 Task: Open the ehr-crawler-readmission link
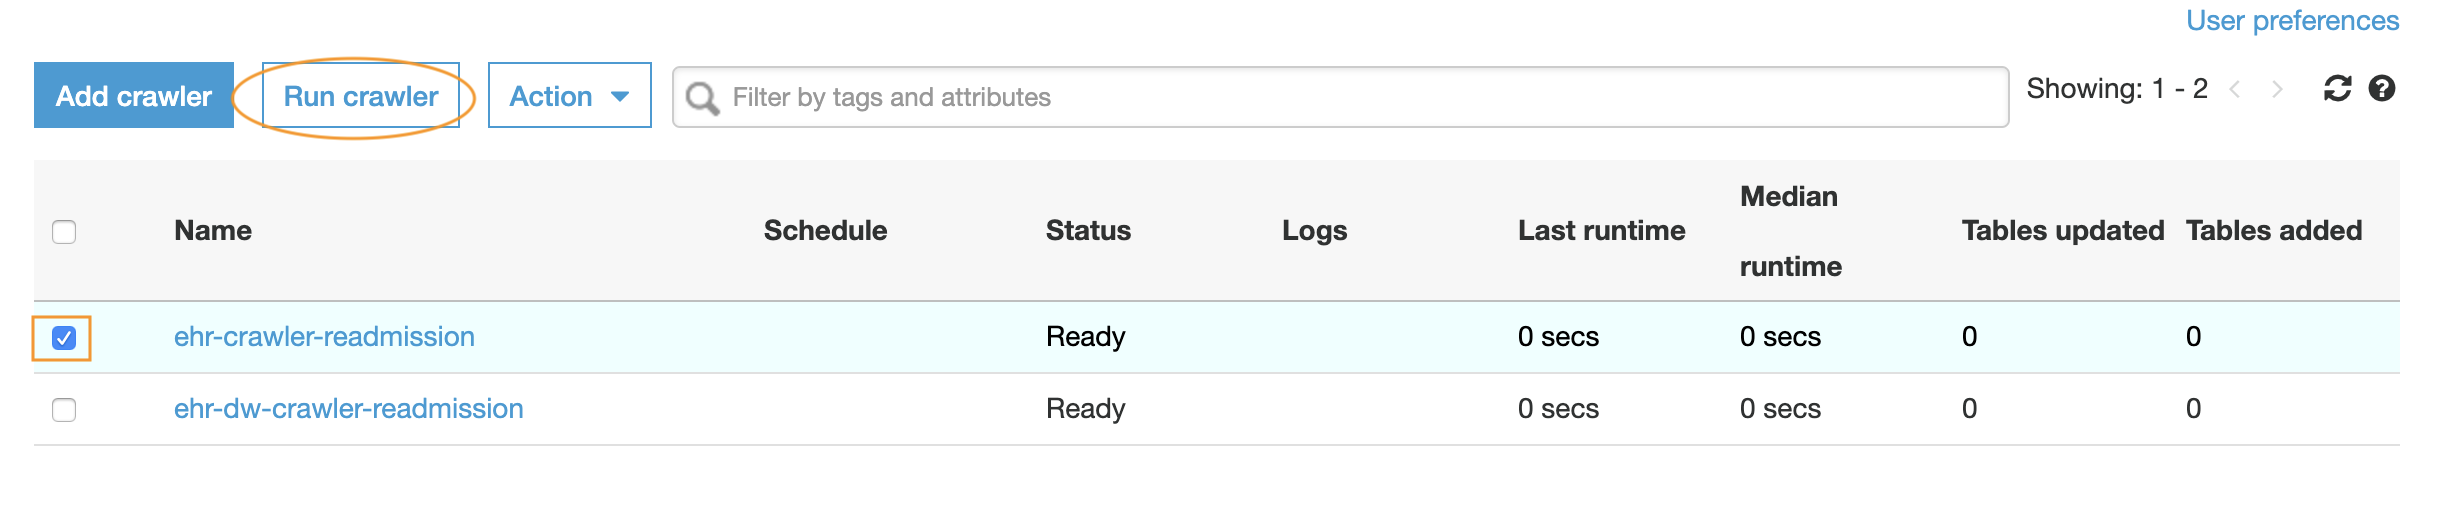point(324,337)
